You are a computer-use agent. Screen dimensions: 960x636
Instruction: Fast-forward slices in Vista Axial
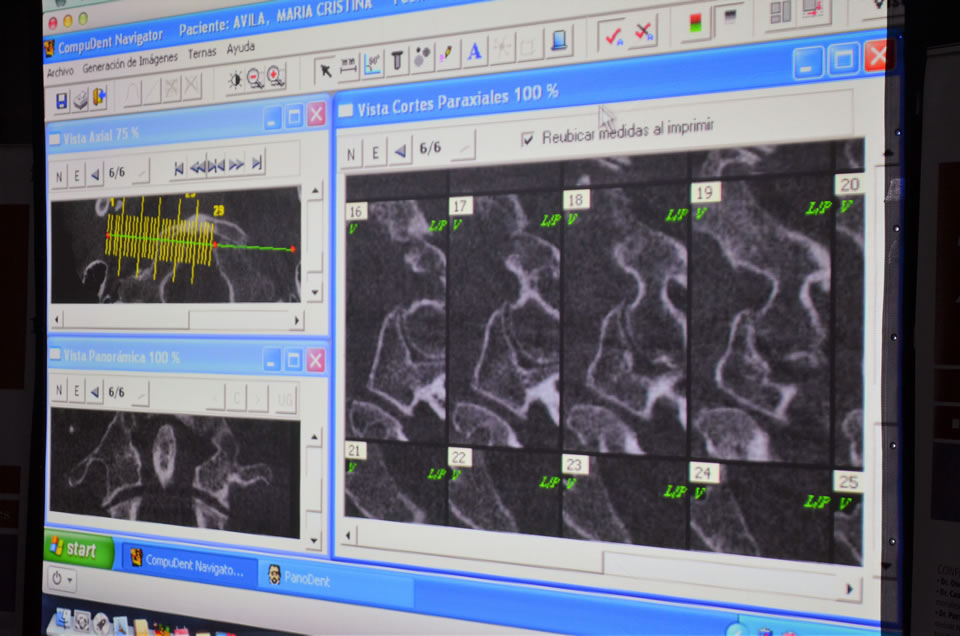coord(236,164)
